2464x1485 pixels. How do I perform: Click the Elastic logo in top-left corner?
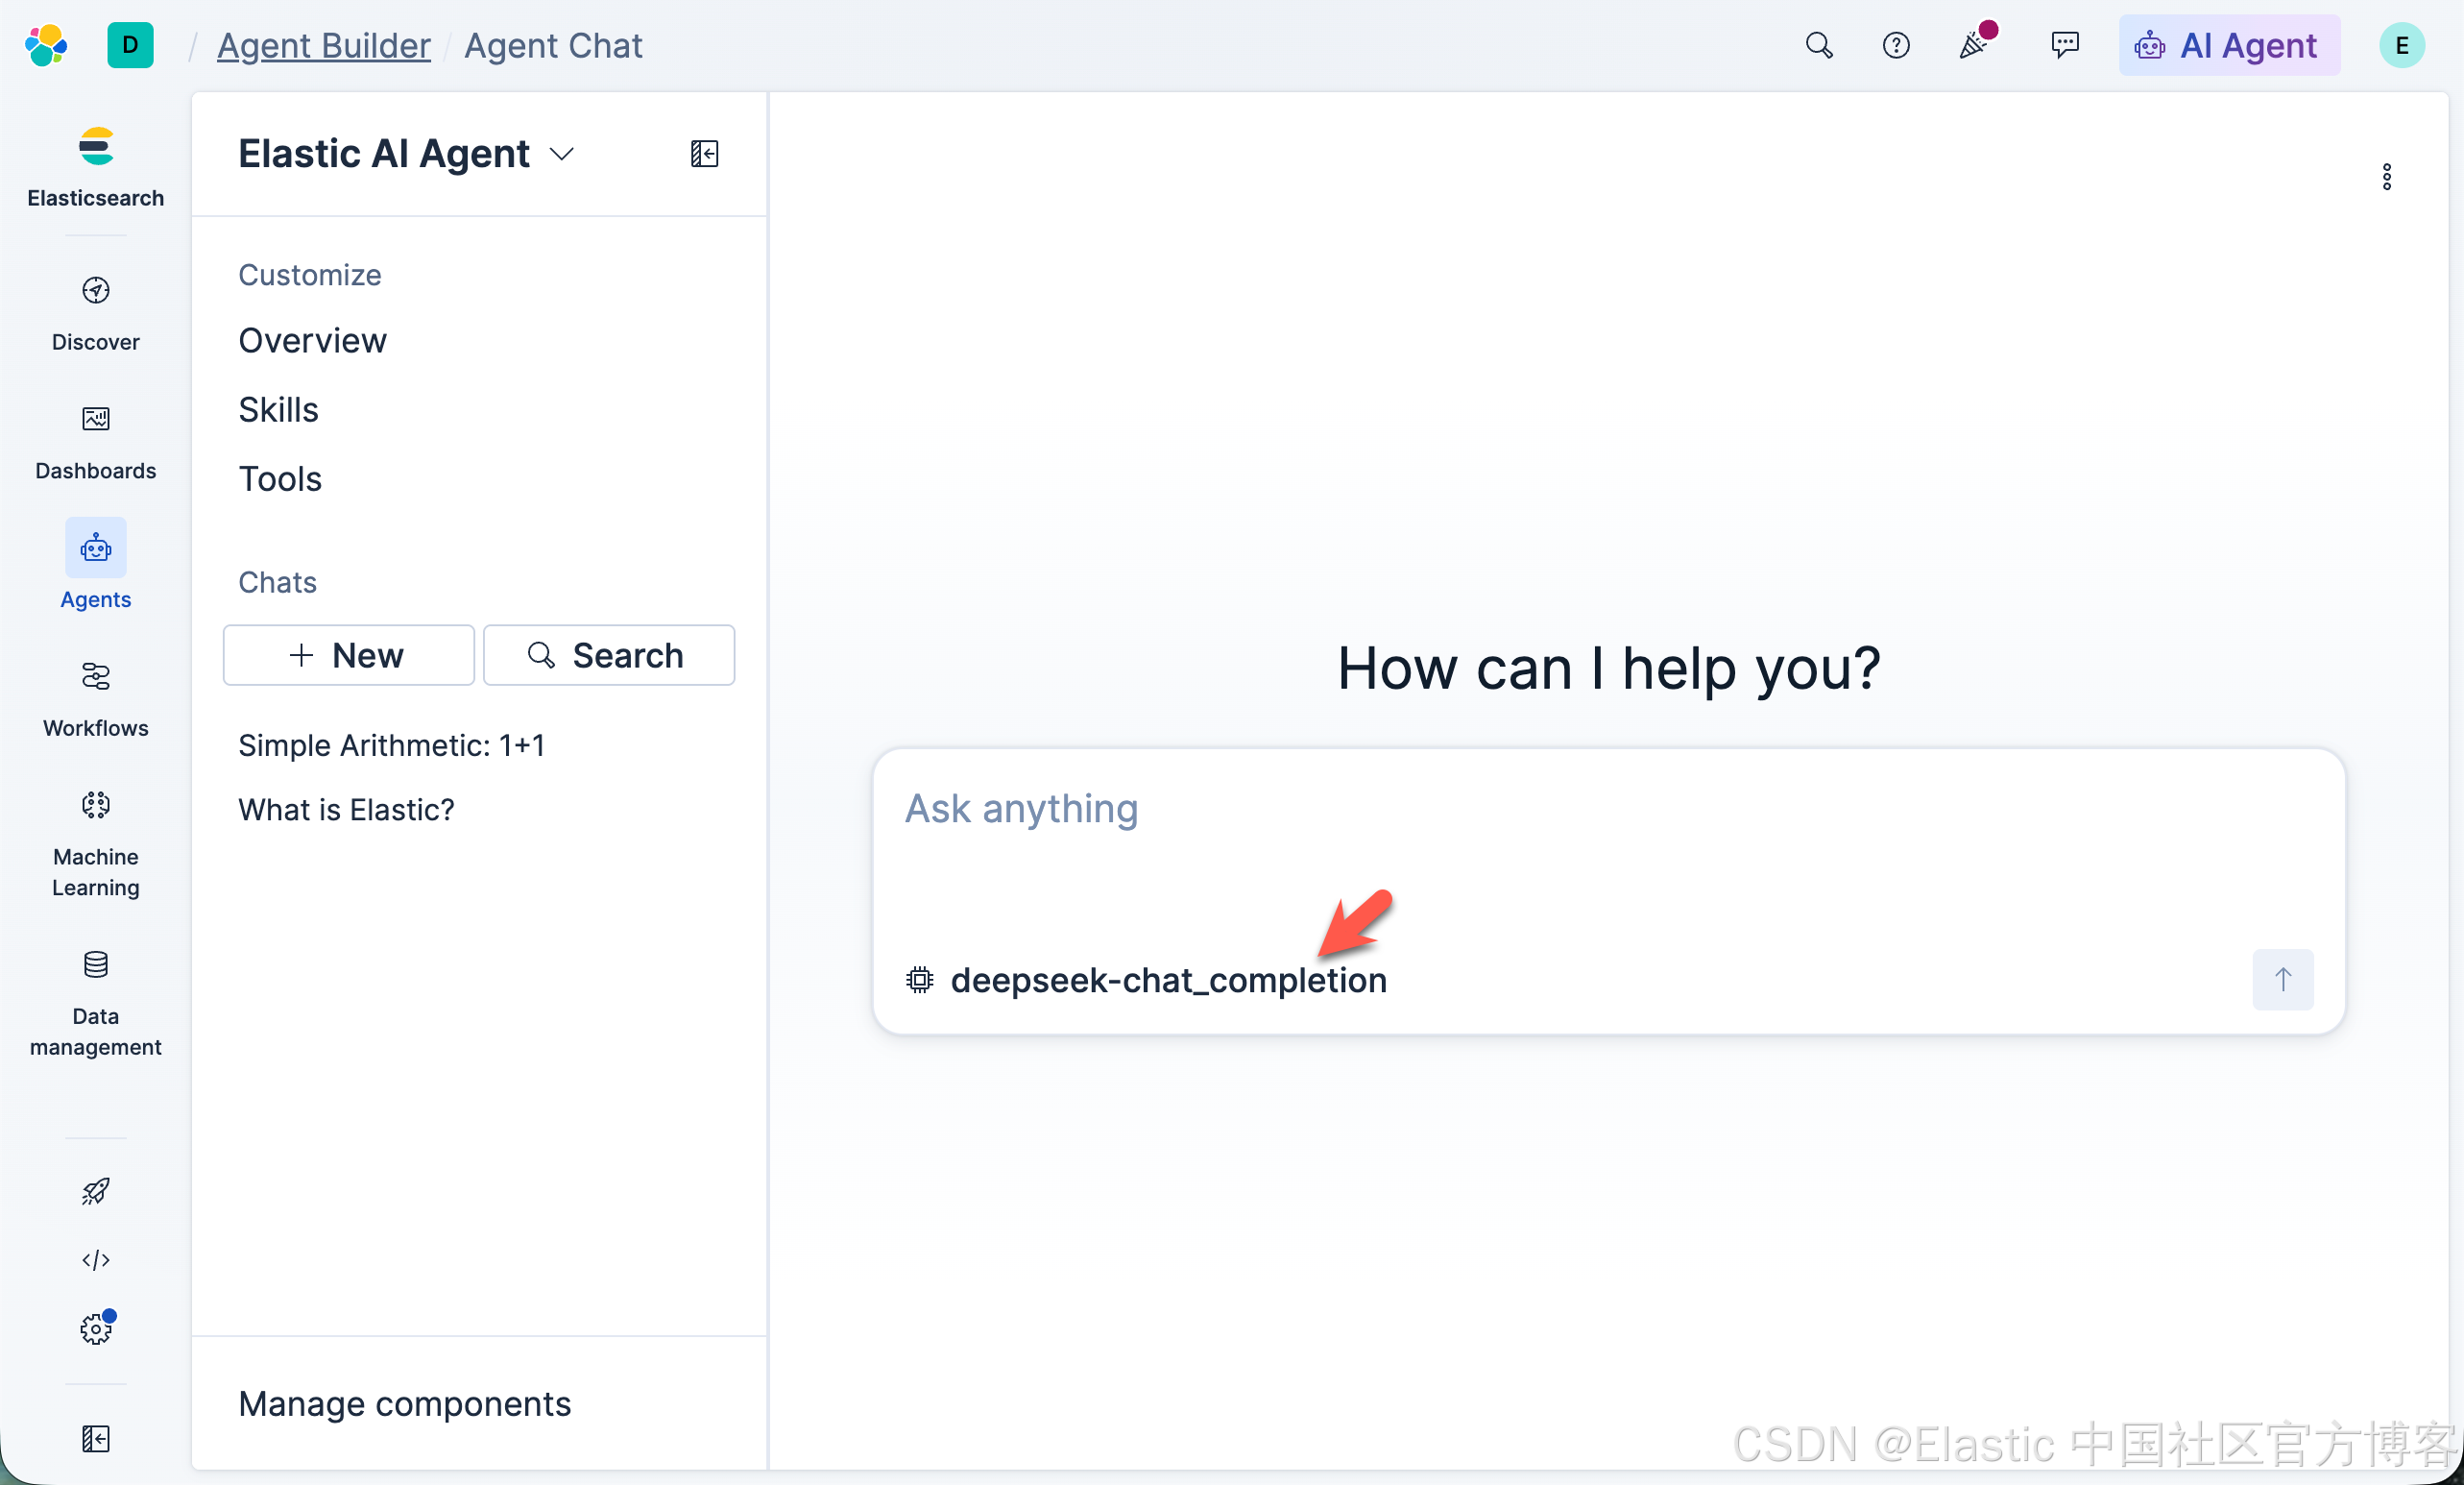pyautogui.click(x=46, y=45)
